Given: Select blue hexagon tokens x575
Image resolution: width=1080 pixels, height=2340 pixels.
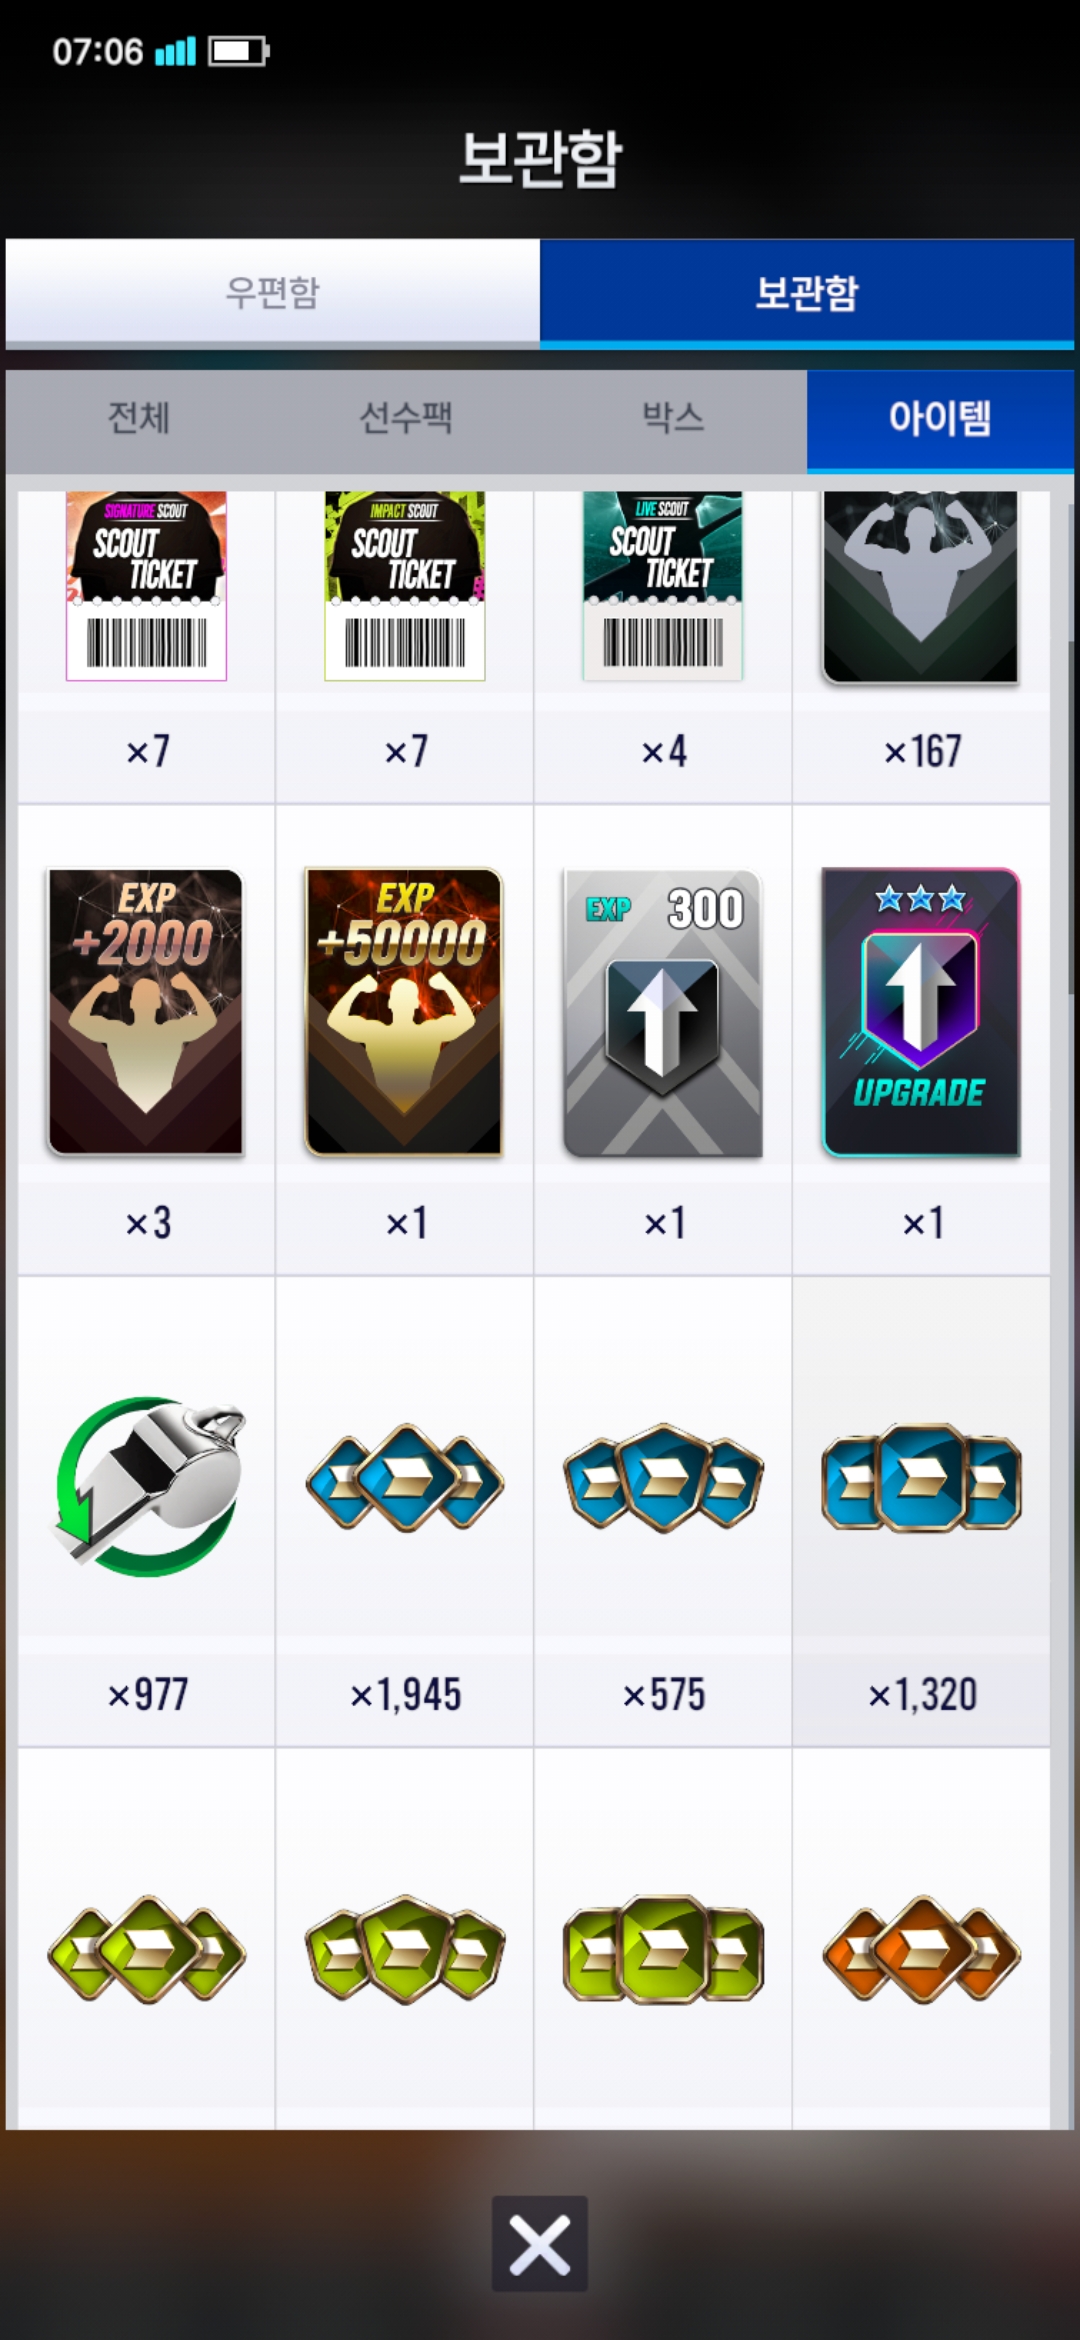Looking at the screenshot, I should coord(663,1478).
